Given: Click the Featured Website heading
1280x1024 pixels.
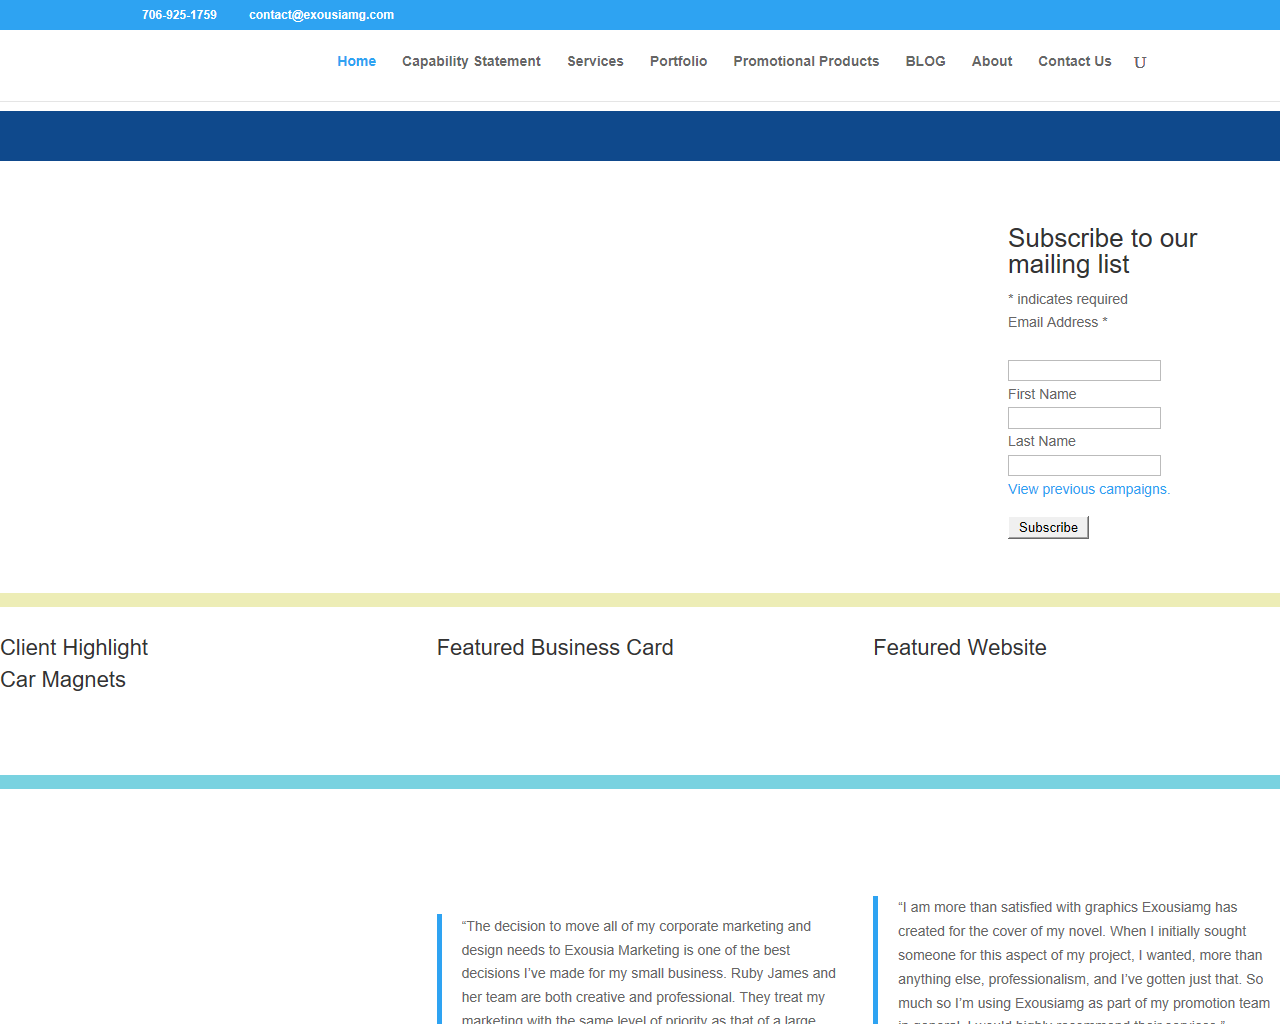Looking at the screenshot, I should coord(959,648).
